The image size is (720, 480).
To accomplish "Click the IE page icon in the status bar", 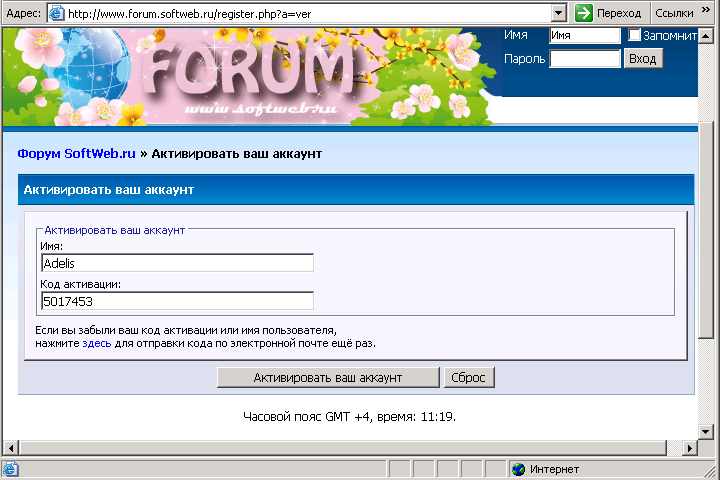I will pos(10,469).
